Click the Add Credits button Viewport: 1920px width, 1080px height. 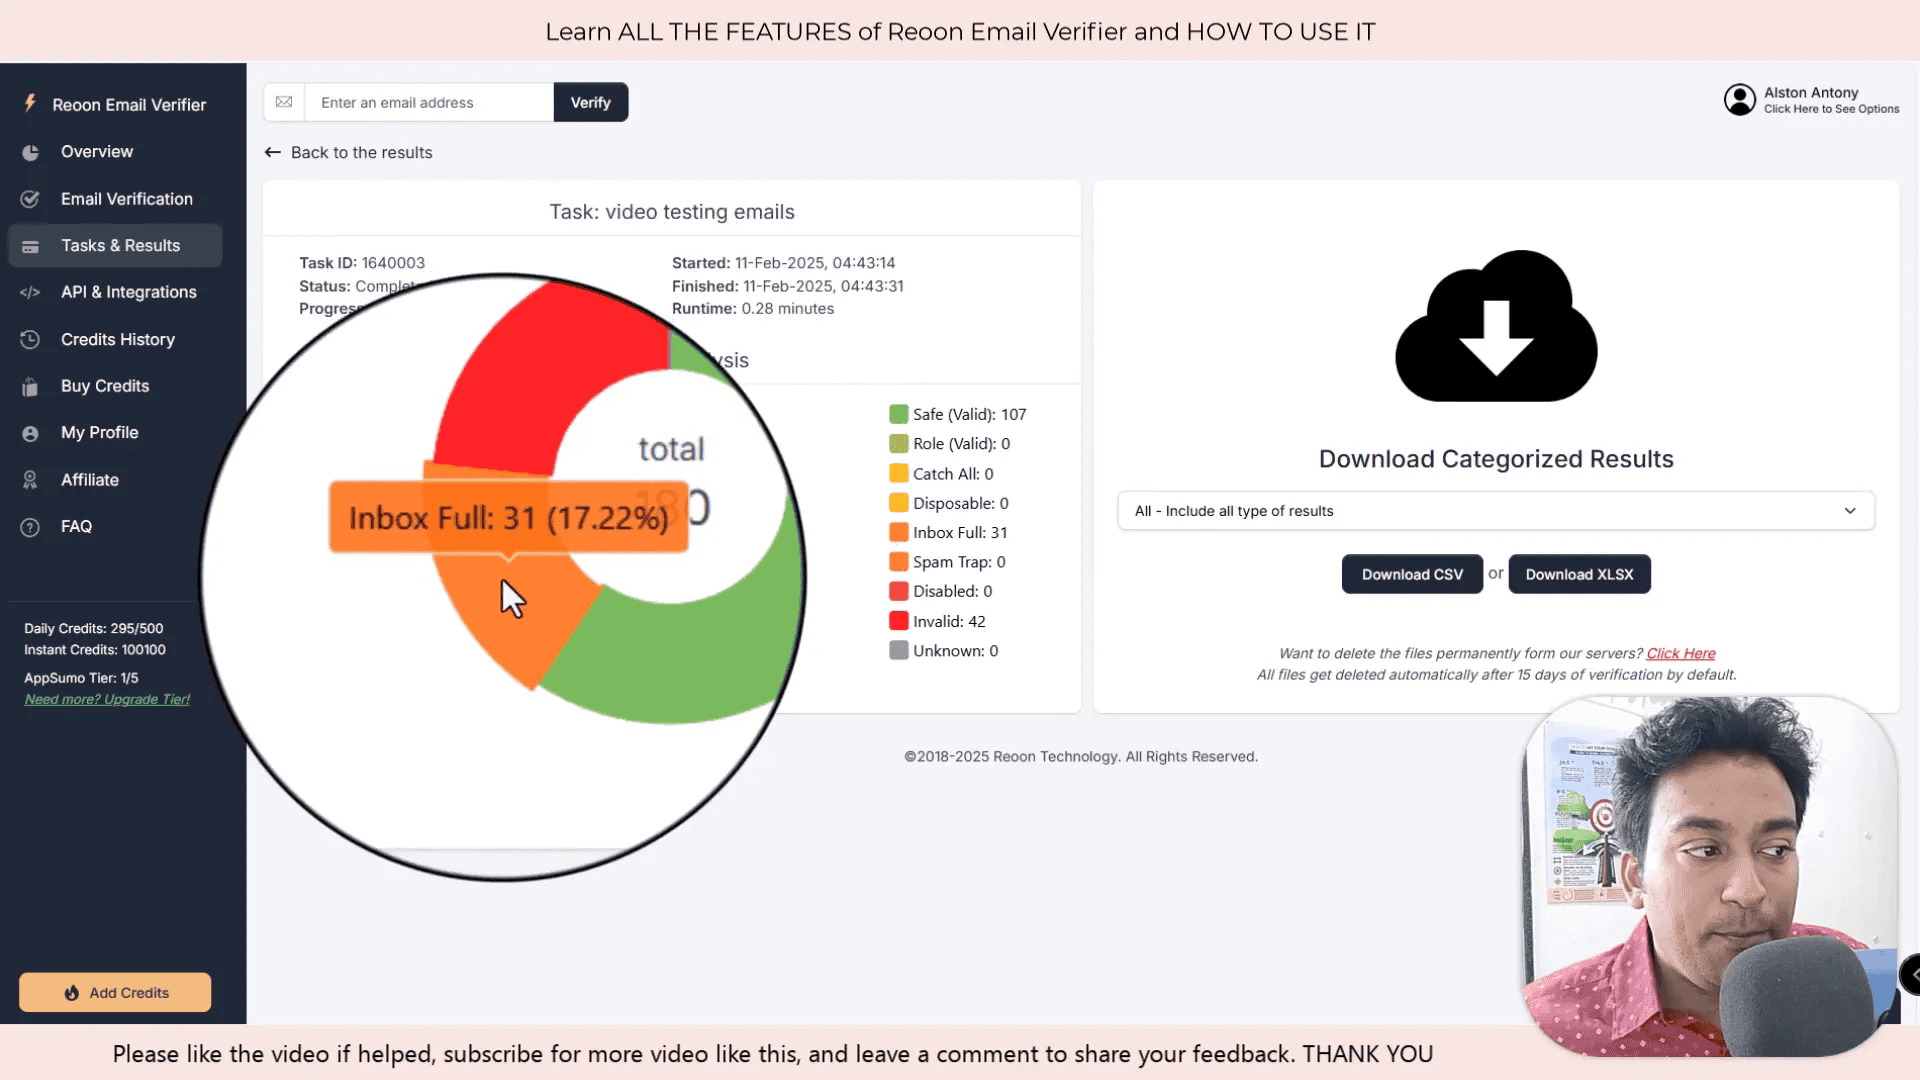[x=115, y=992]
